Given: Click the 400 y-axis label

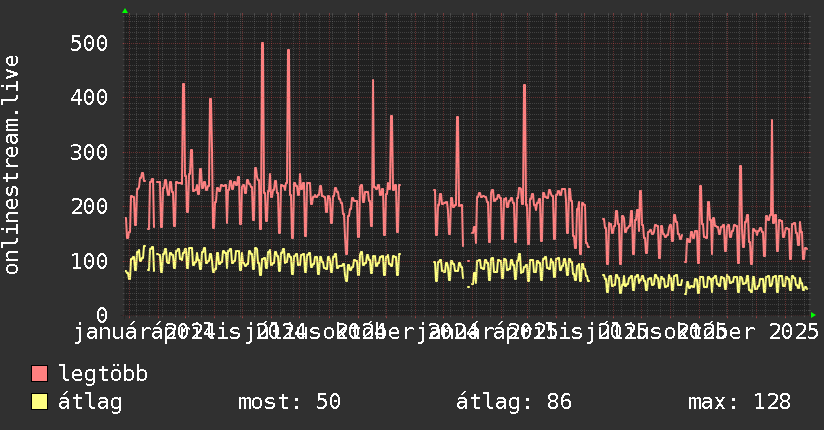Looking at the screenshot, I should [x=89, y=97].
